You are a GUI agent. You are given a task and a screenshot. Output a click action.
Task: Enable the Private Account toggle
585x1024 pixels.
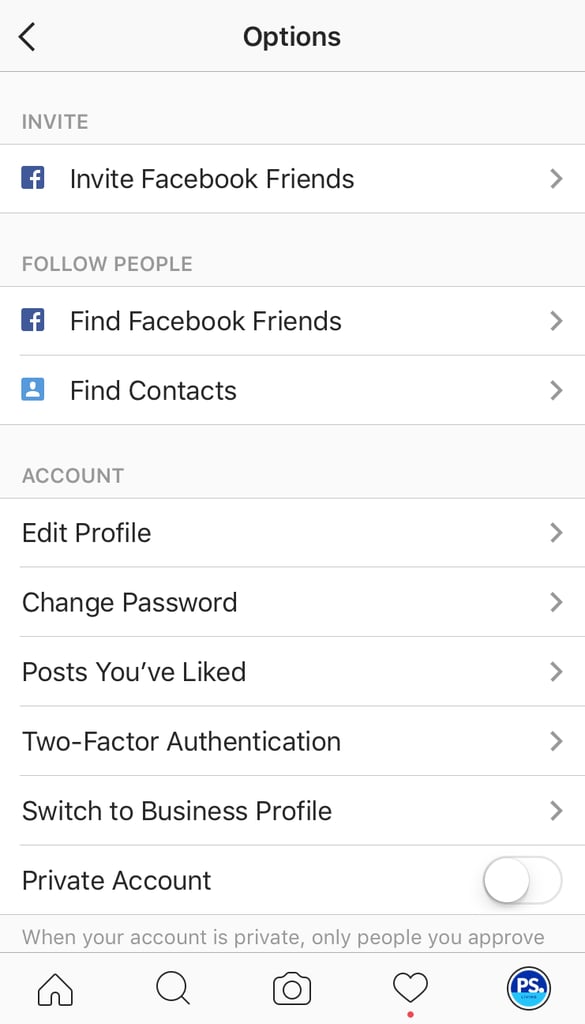521,880
